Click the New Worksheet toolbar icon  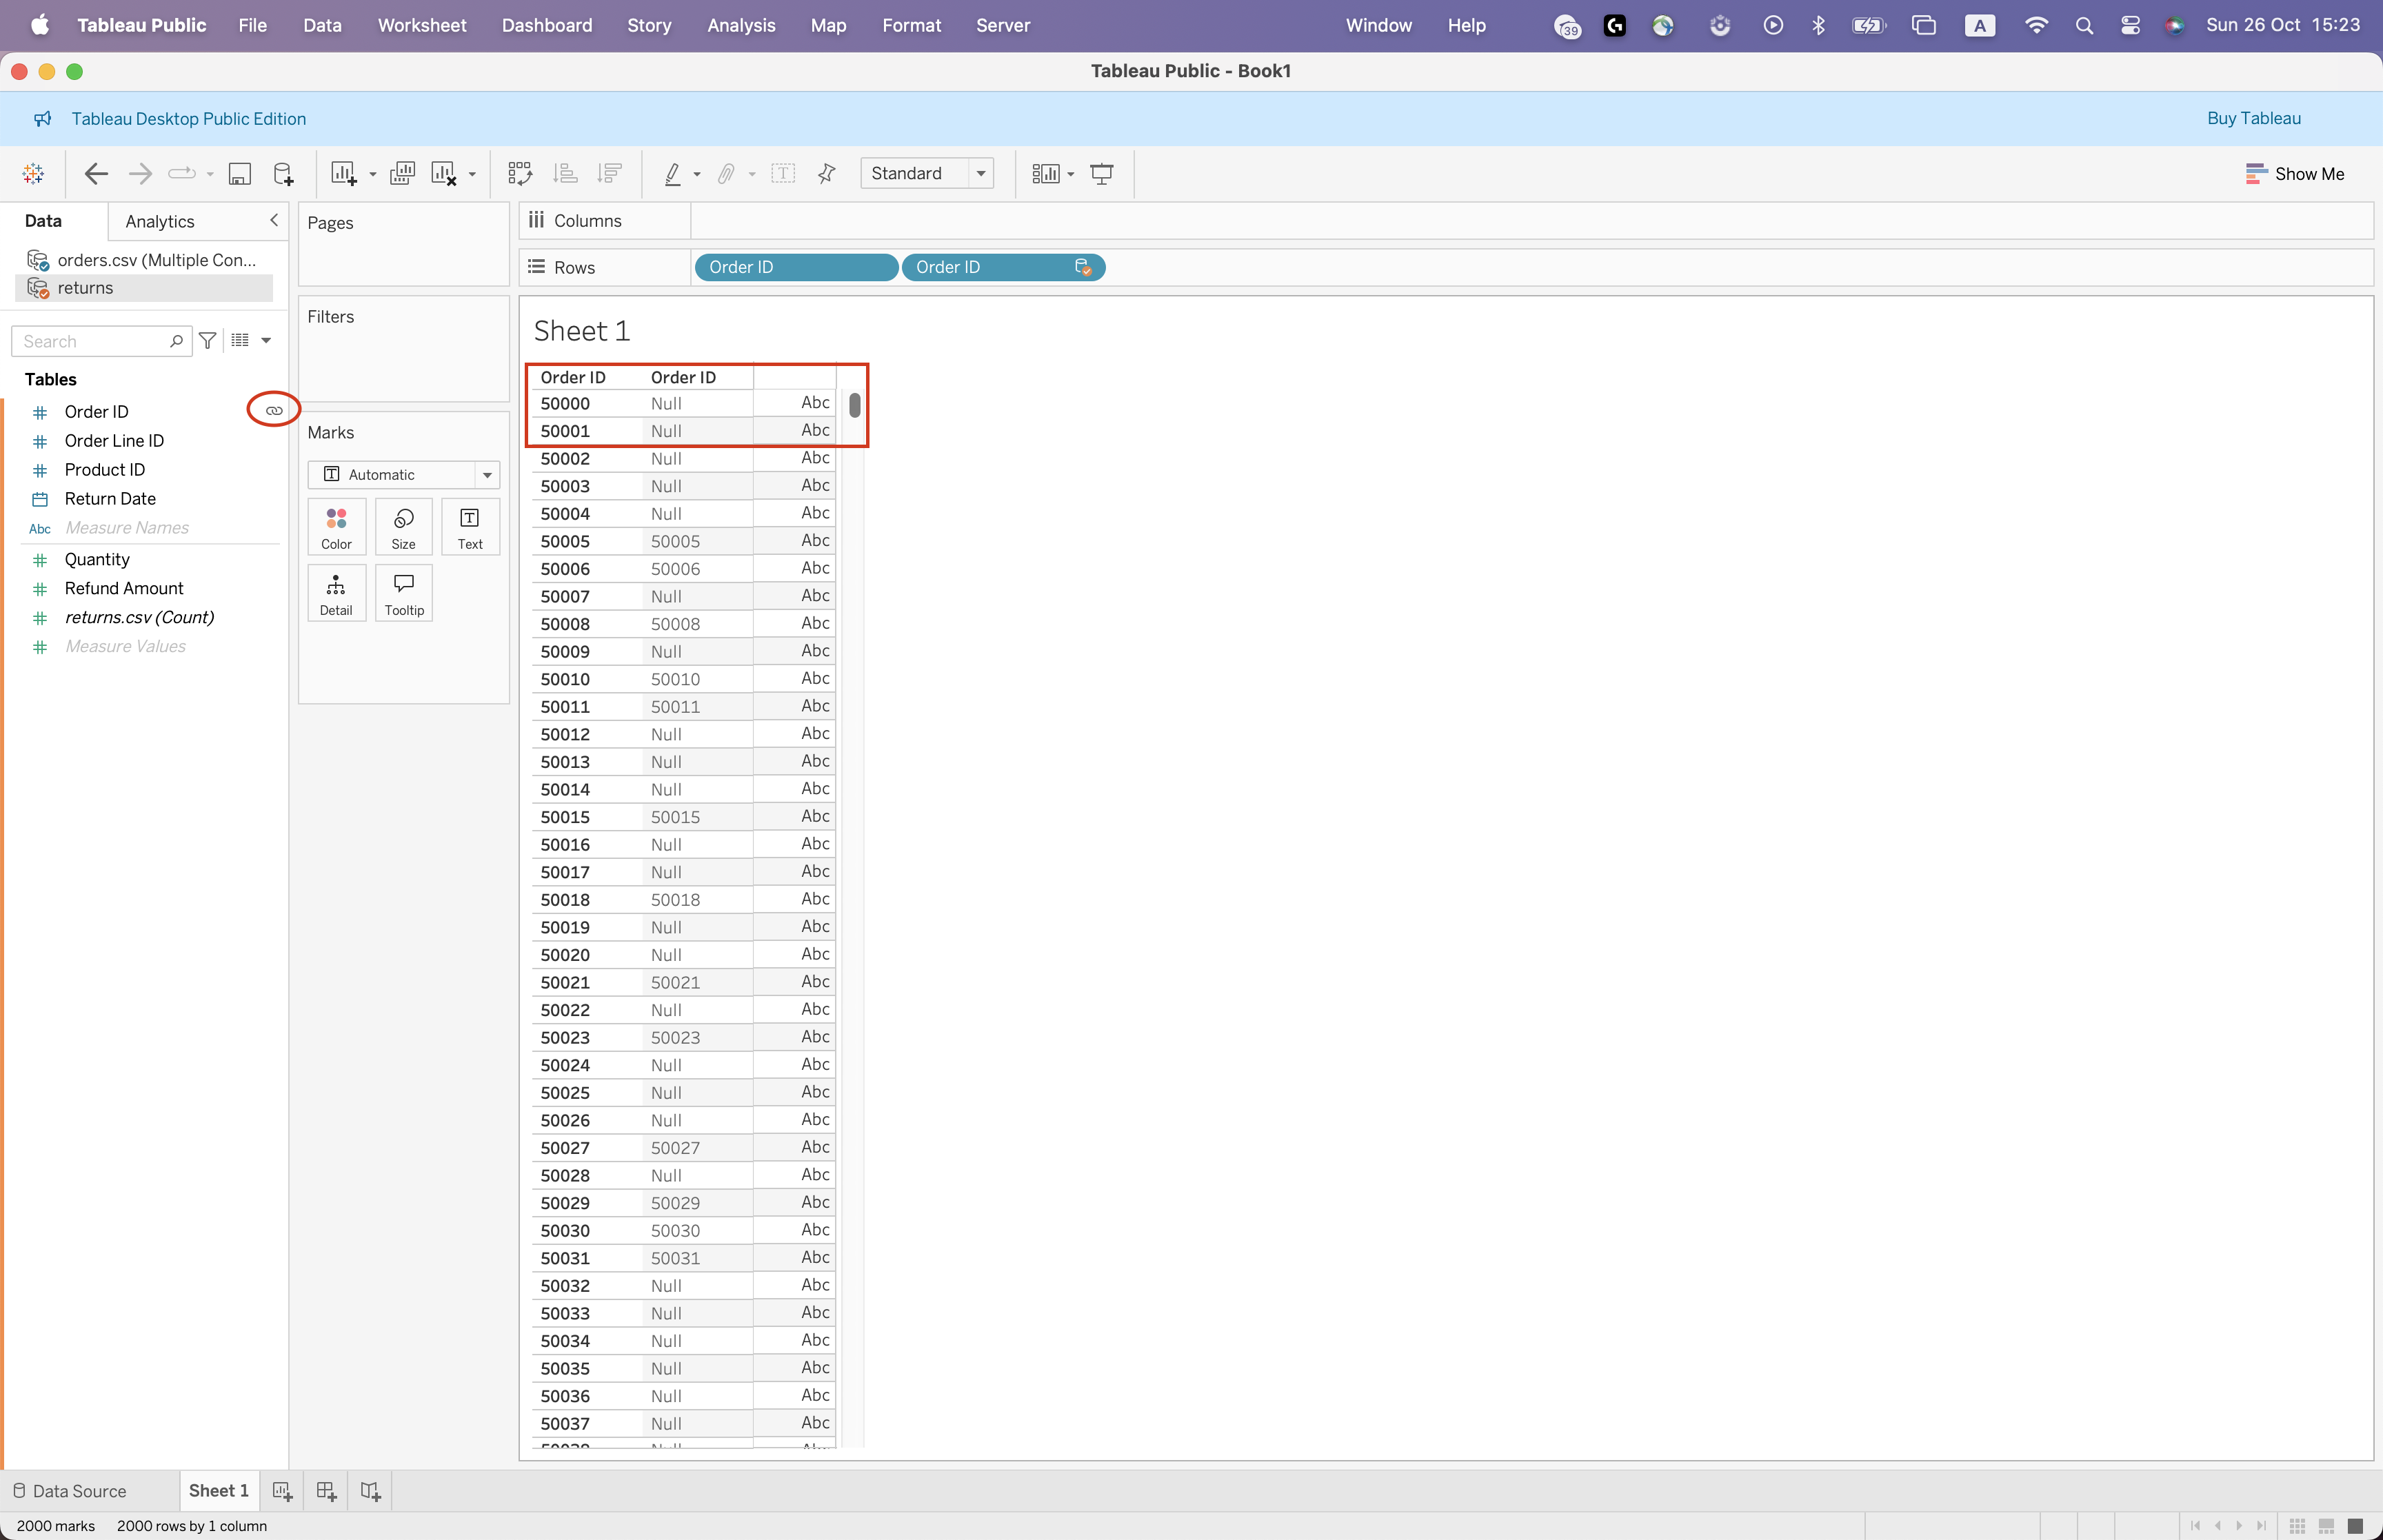(343, 173)
